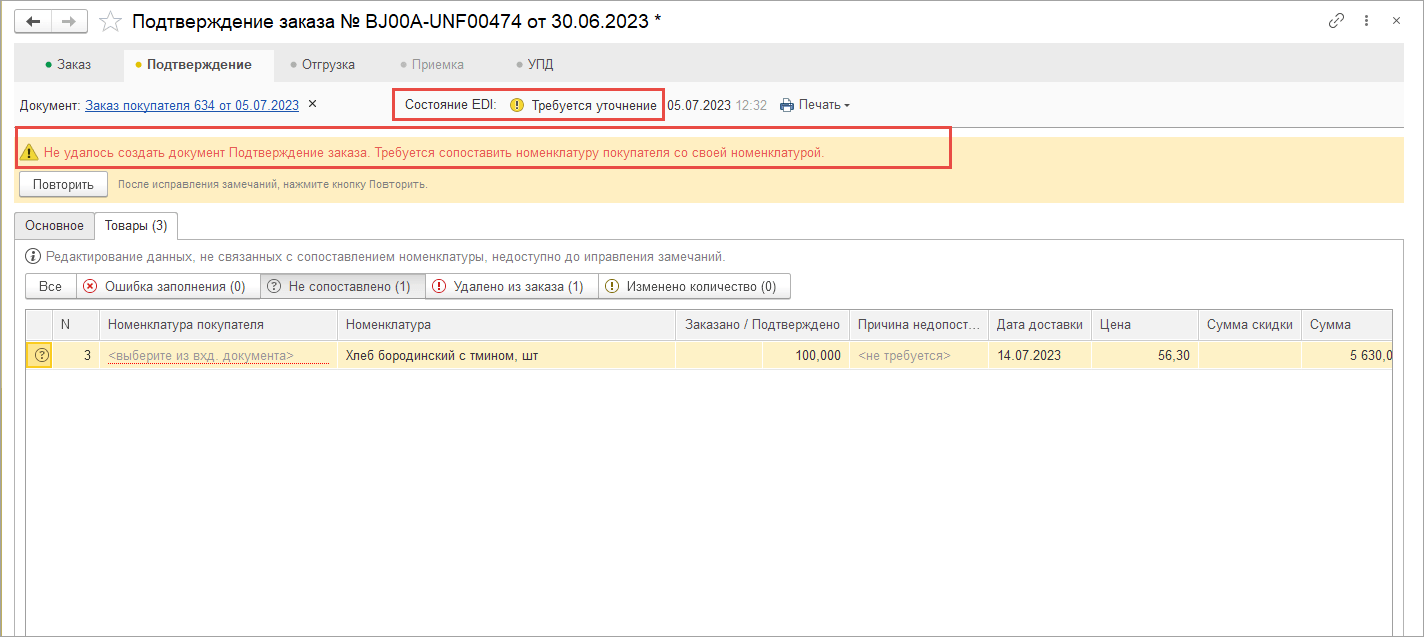Open the three-dot more options menu

[x=1367, y=21]
